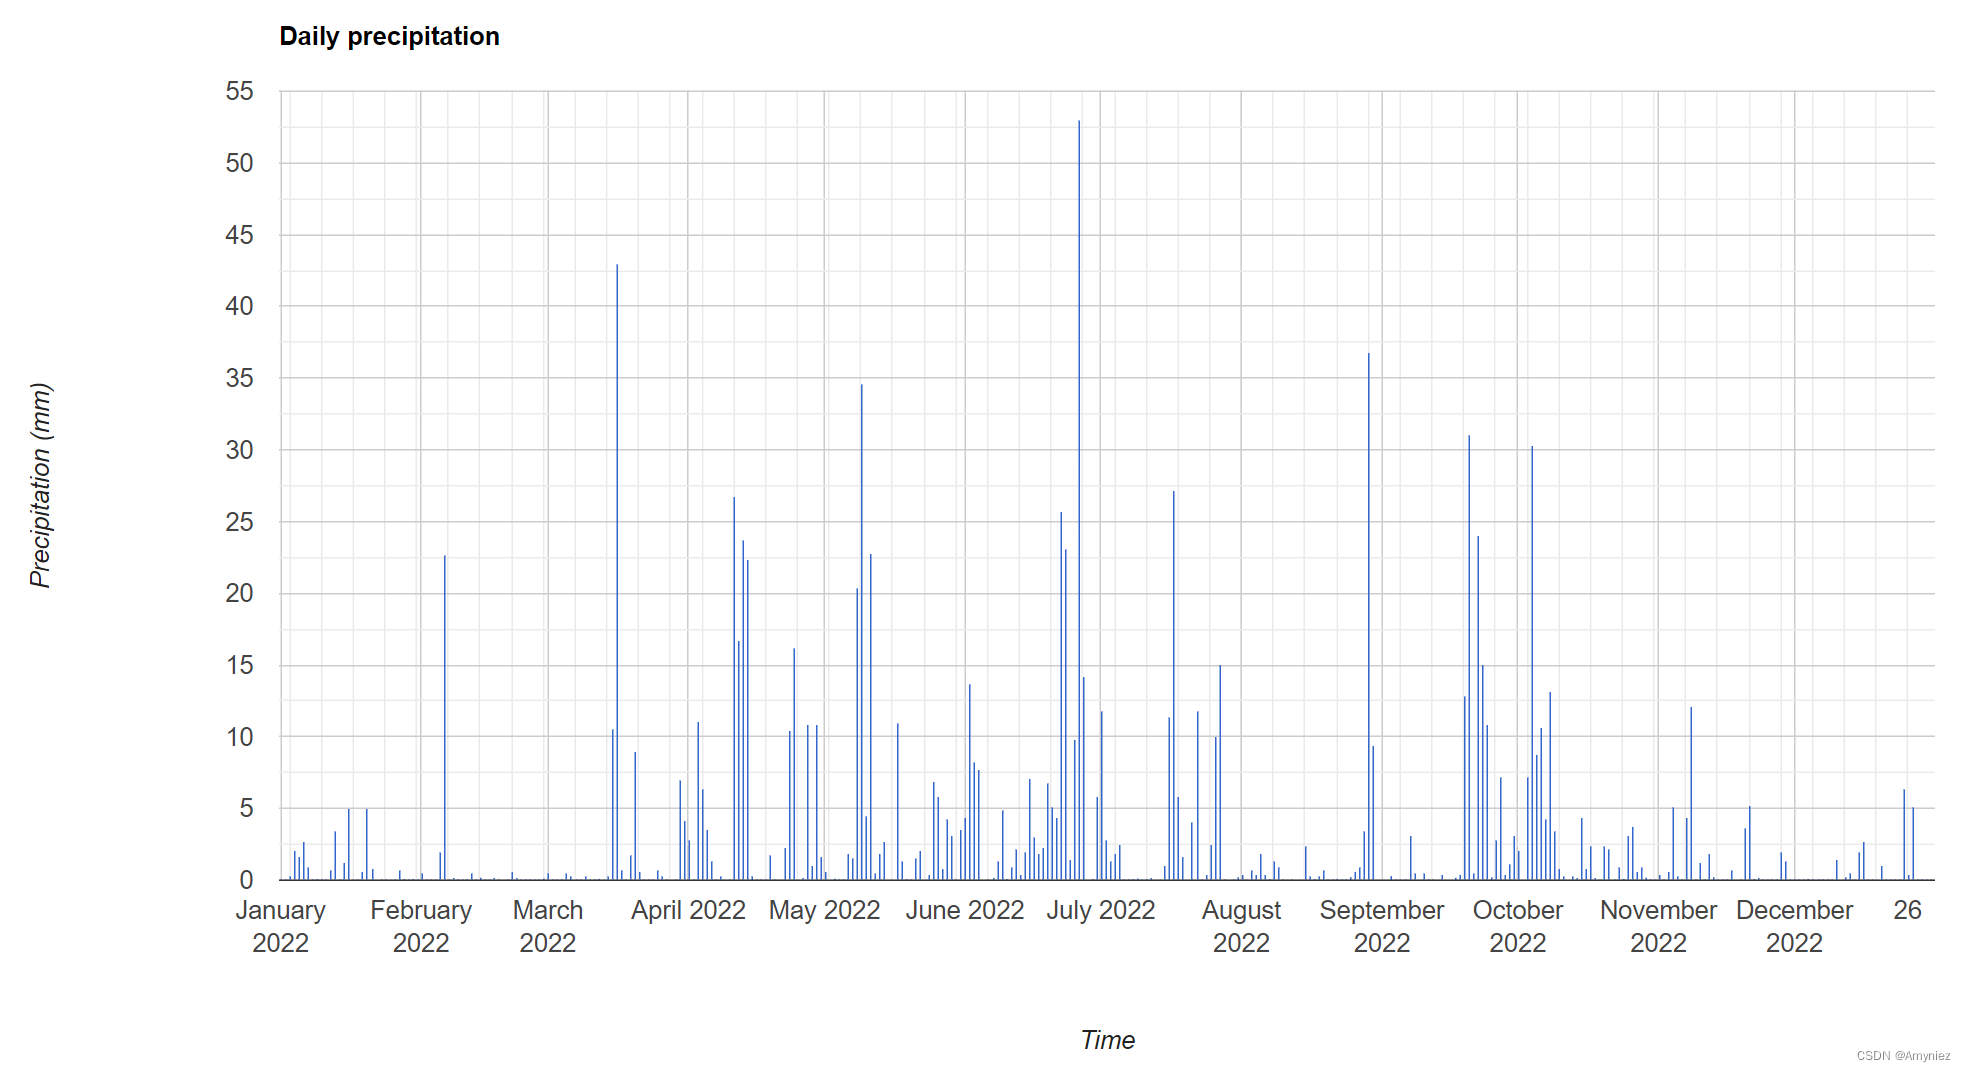
Task: Click the y-axis value 25
Action: (240, 522)
